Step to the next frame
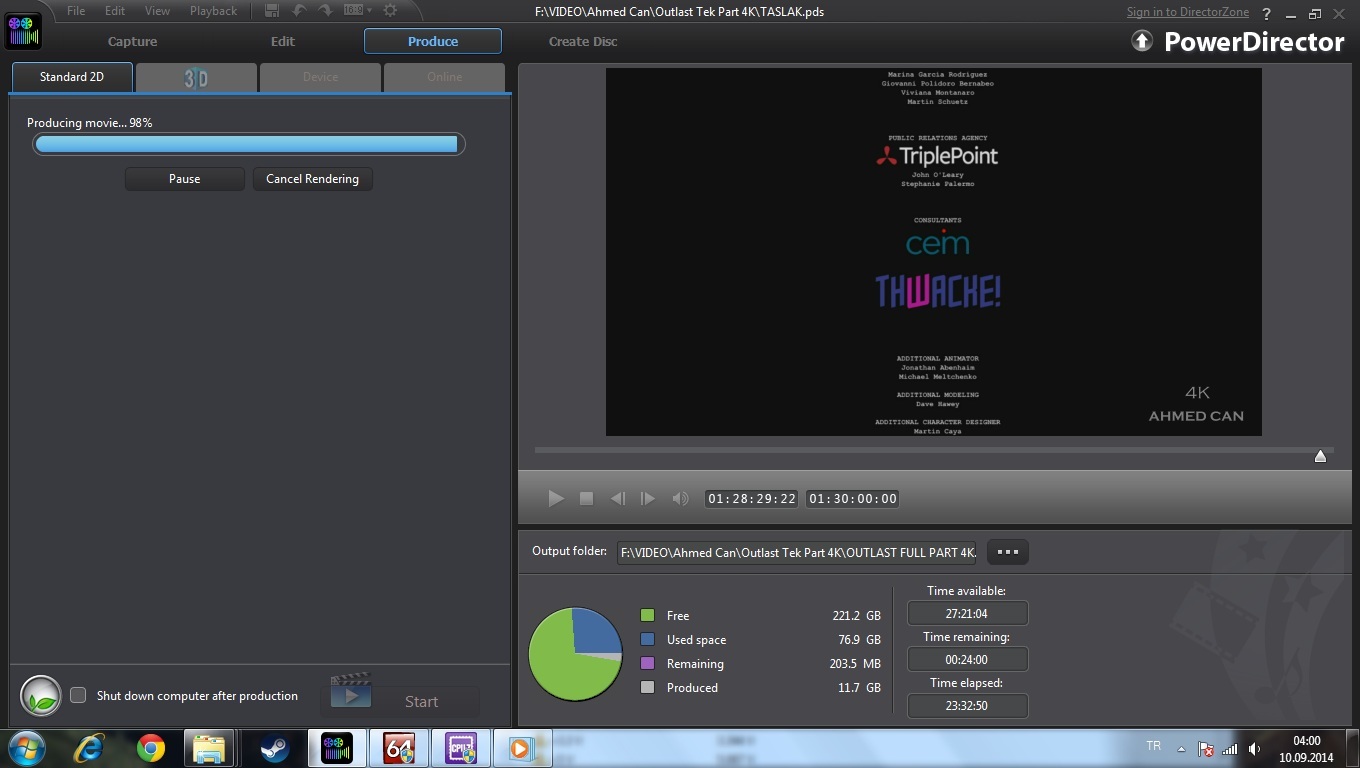Viewport: 1360px width, 768px height. (648, 498)
